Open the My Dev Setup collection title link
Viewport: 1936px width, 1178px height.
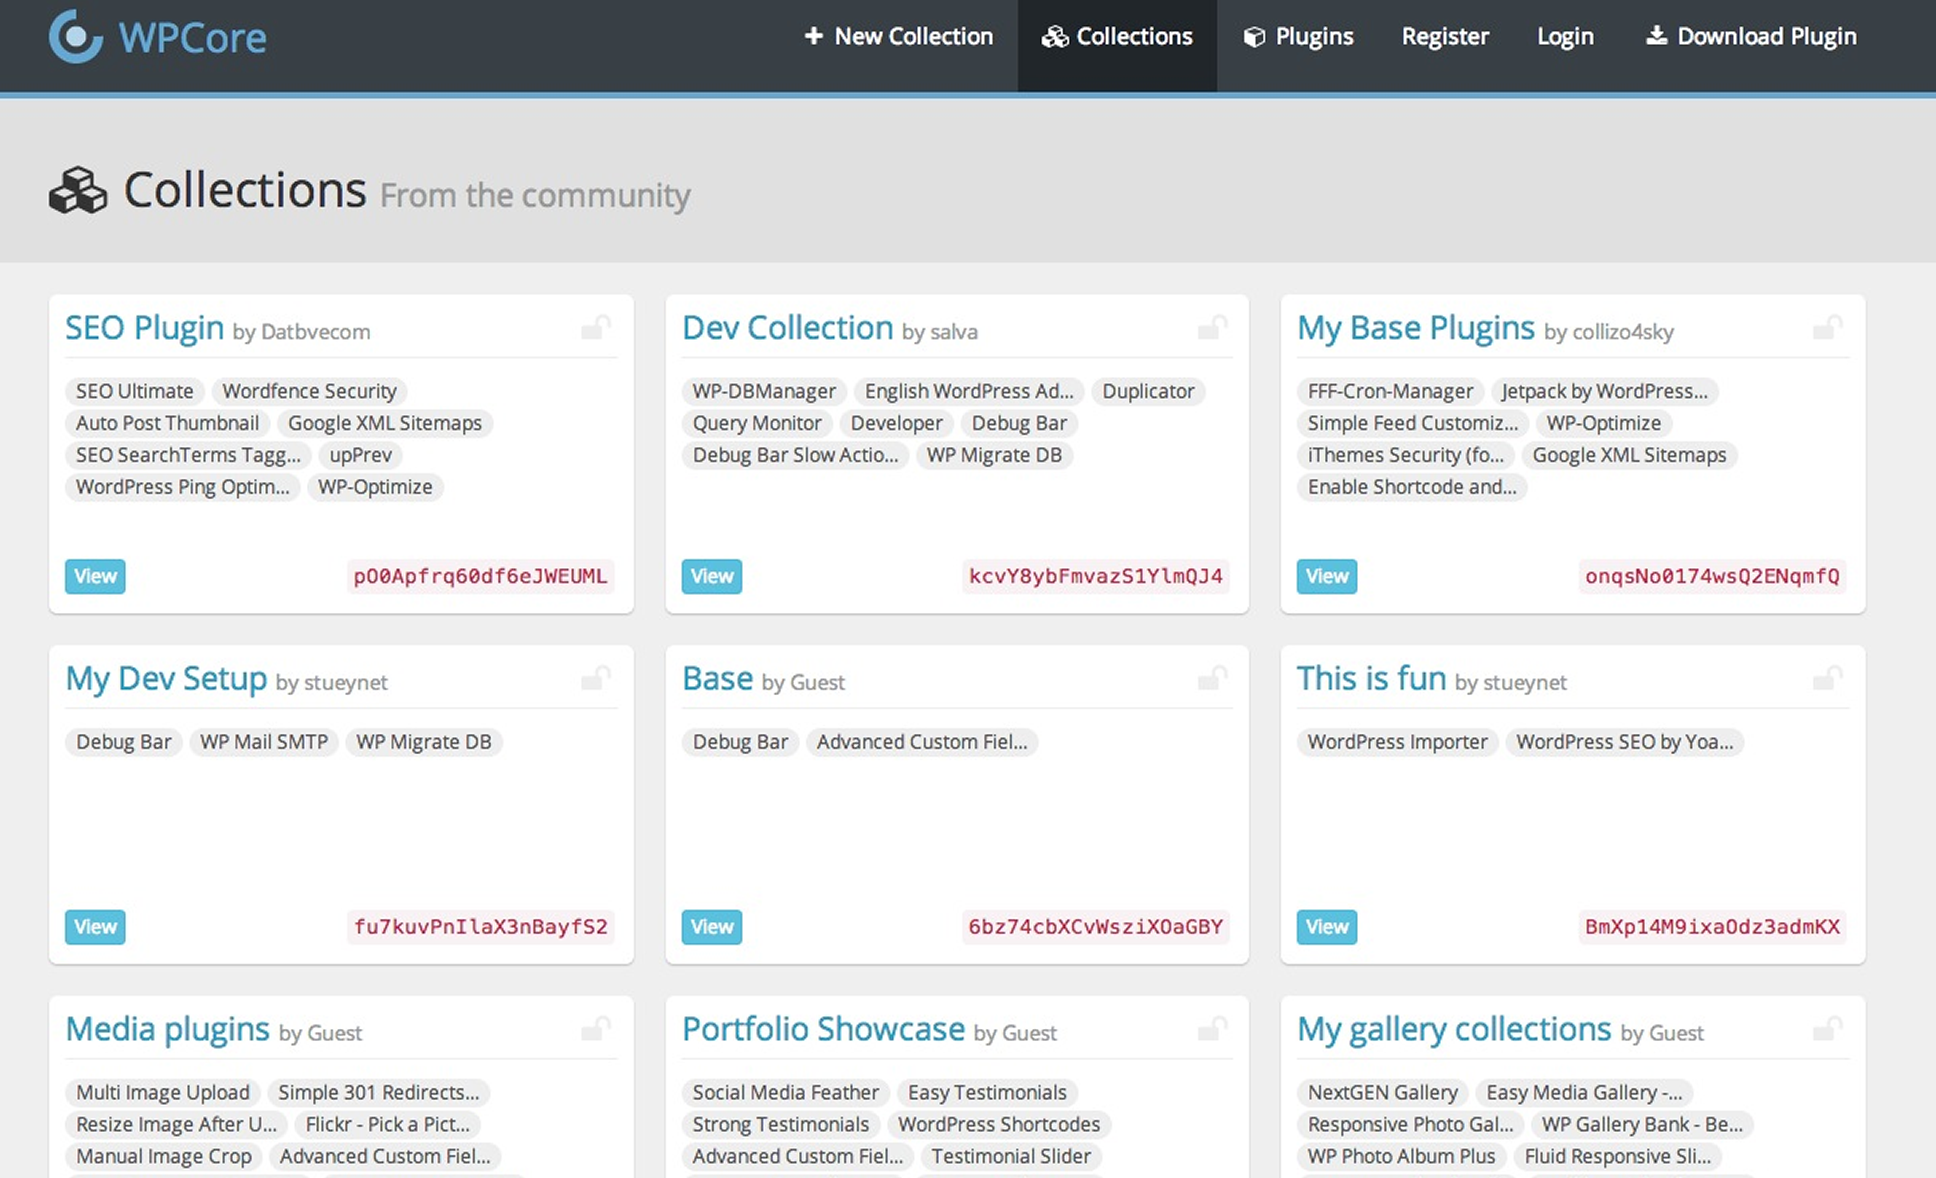click(166, 679)
